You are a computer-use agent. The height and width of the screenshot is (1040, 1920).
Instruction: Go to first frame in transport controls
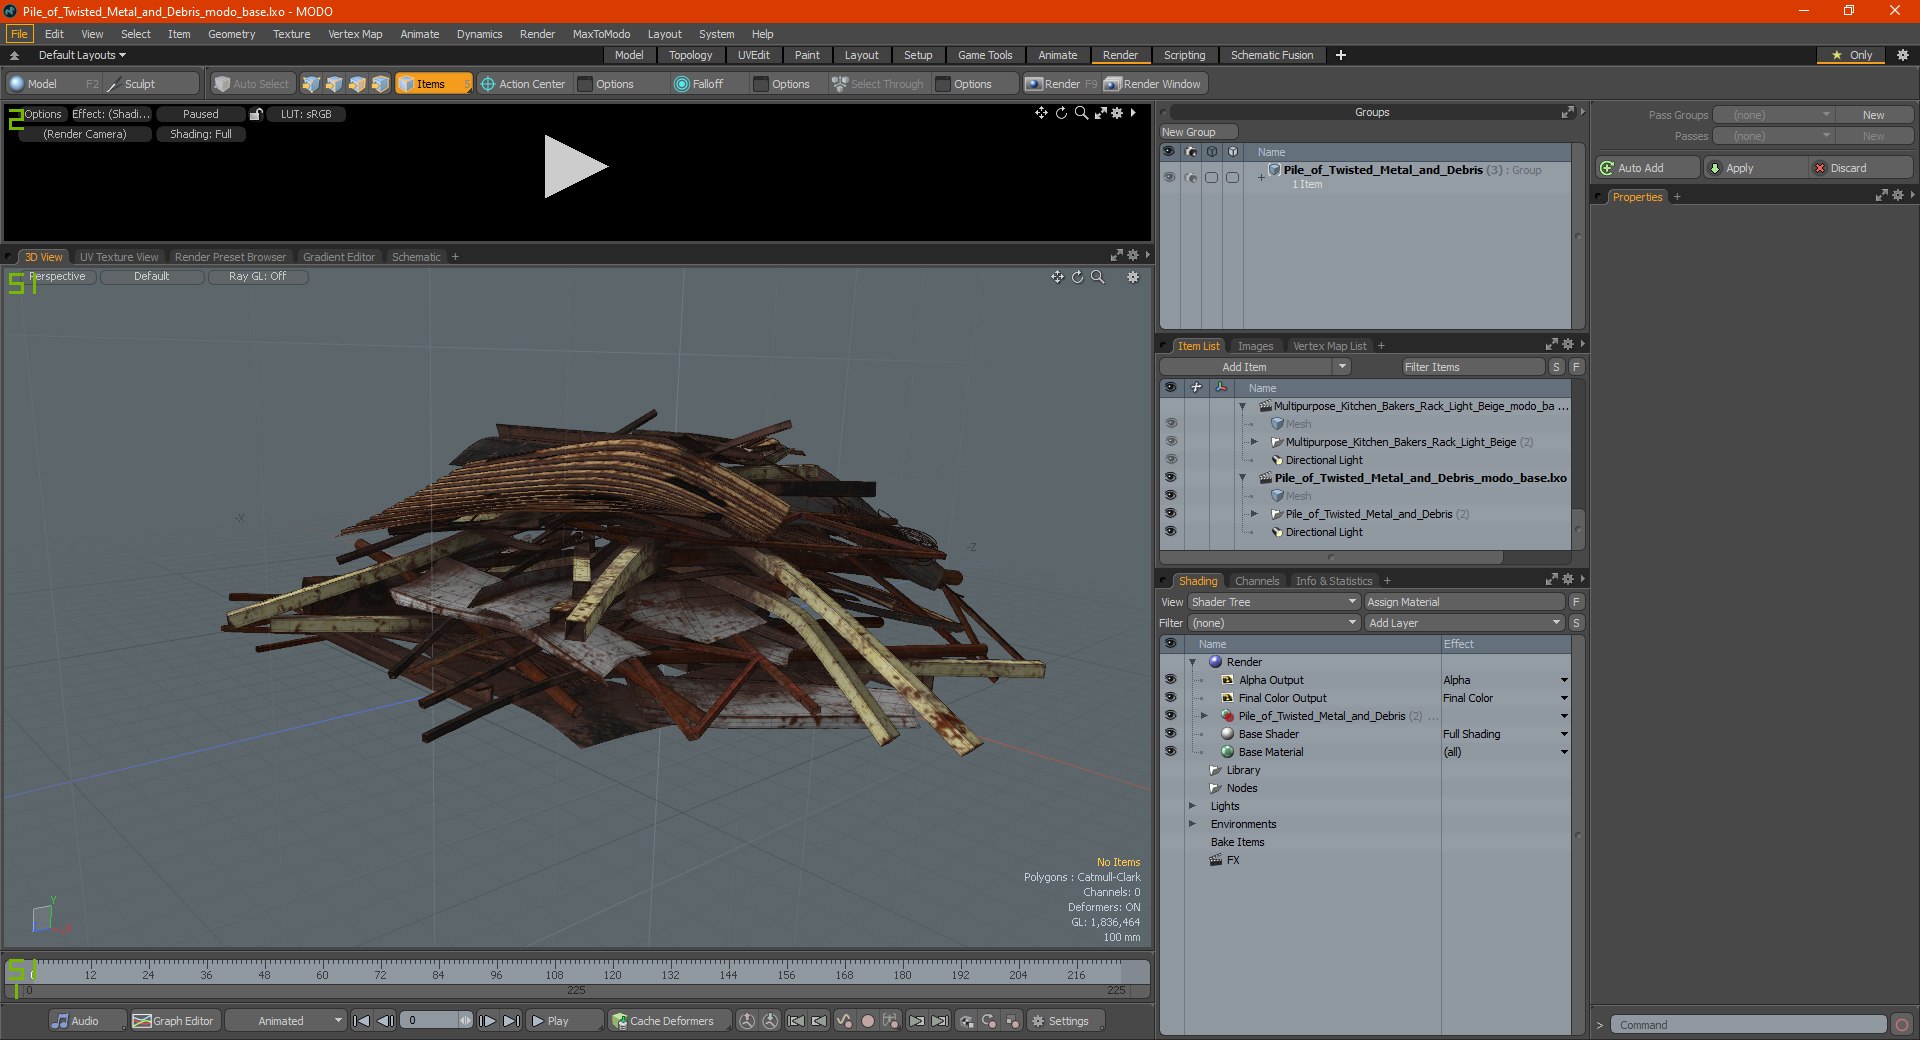[362, 1021]
